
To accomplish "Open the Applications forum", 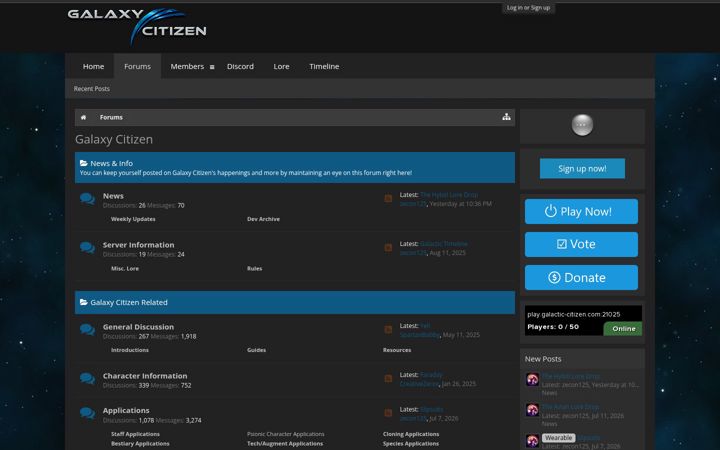I will coord(126,410).
